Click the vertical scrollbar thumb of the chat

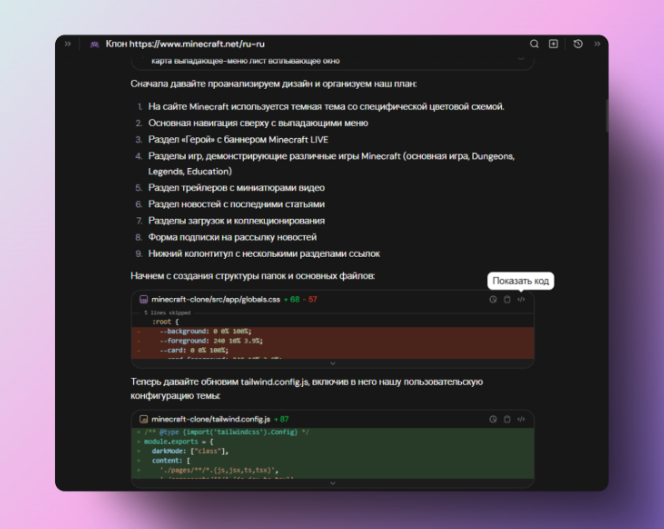(x=606, y=115)
